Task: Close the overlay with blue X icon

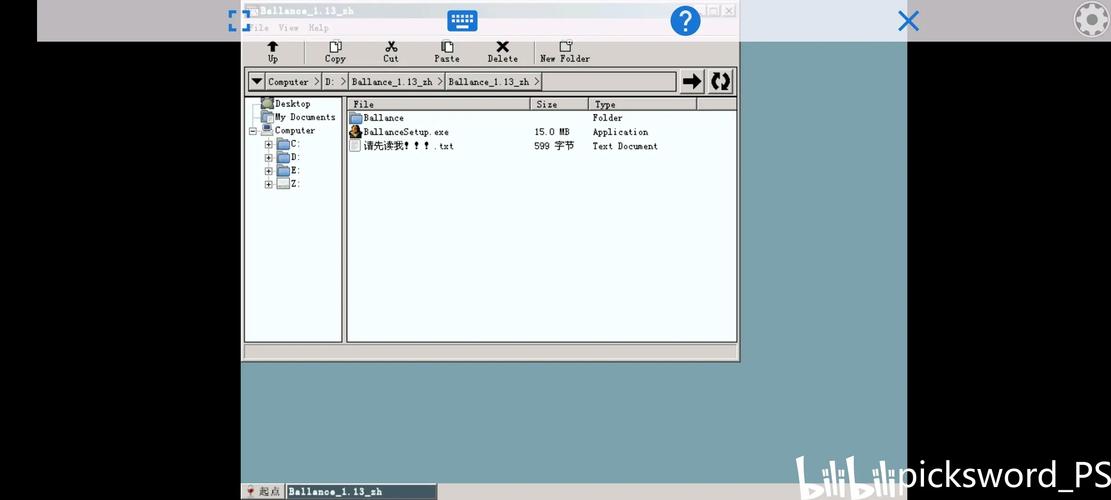Action: [x=908, y=21]
